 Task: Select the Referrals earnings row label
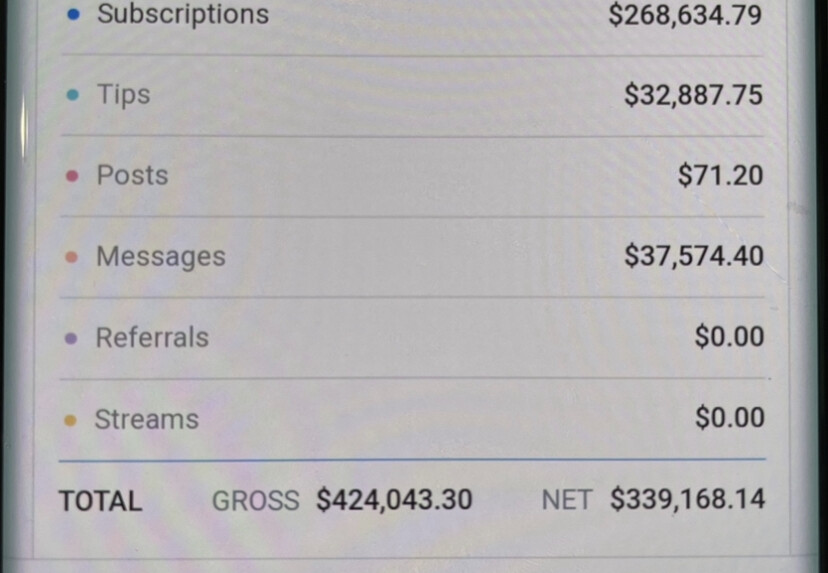click(x=152, y=337)
